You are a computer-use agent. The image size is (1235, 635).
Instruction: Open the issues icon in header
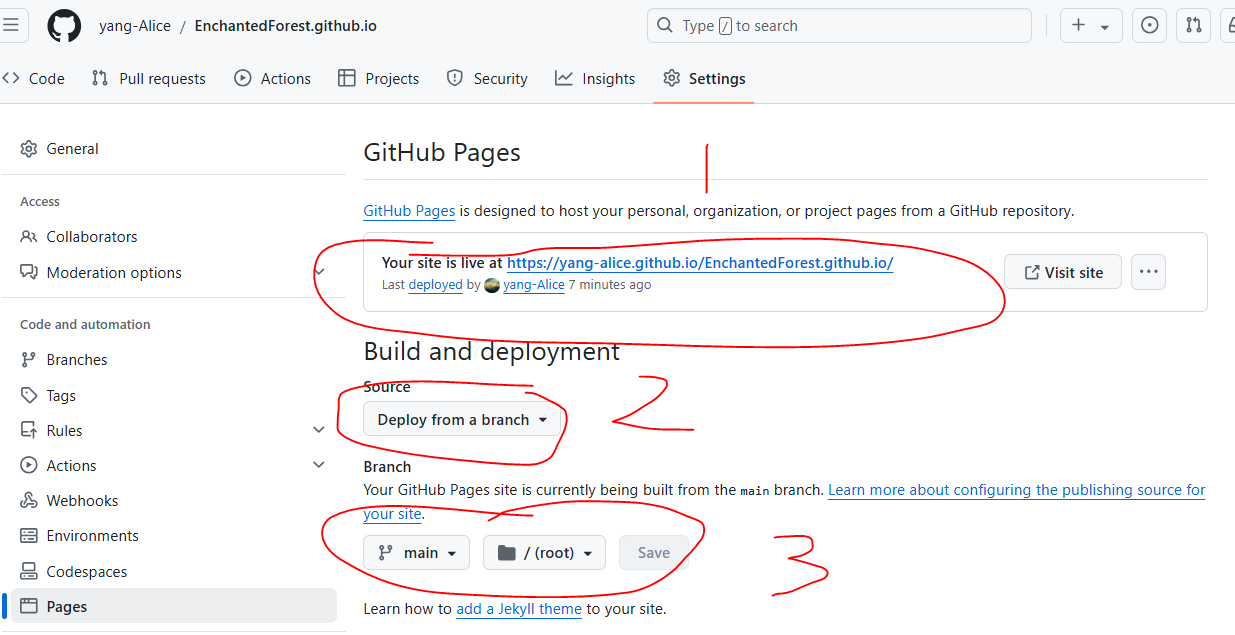coord(1150,26)
